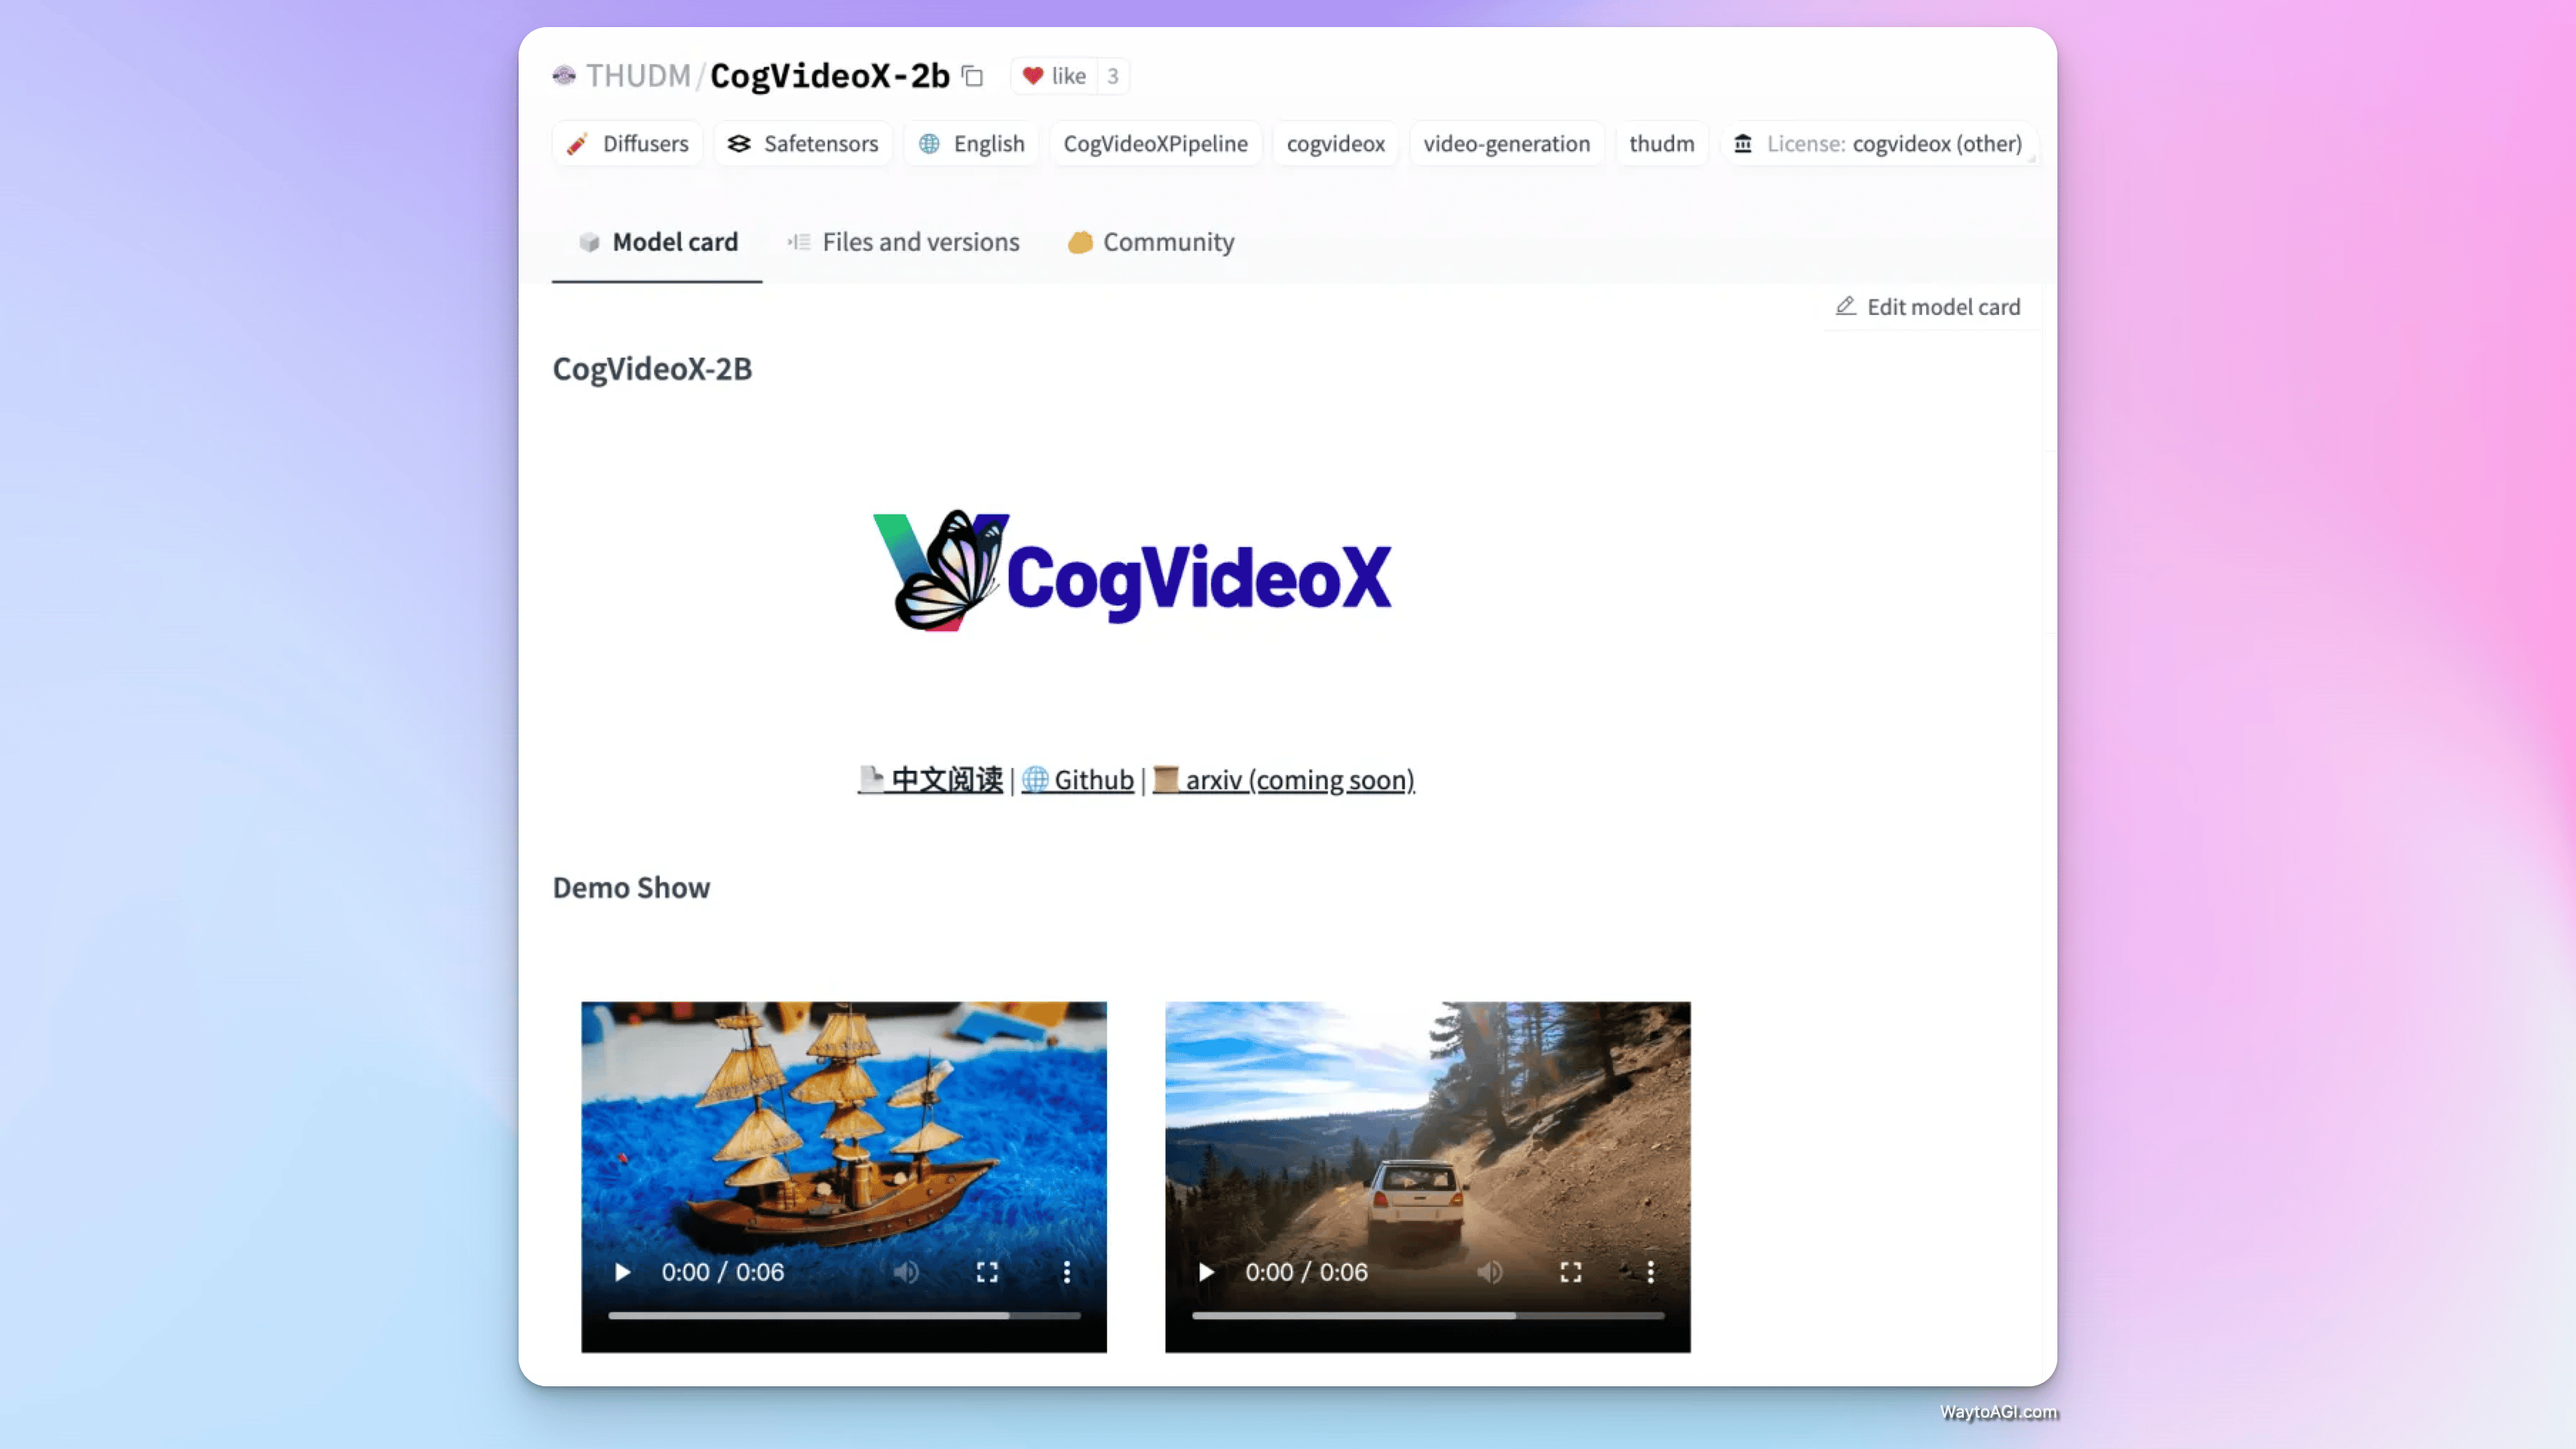Seek on the ship video progress bar
The height and width of the screenshot is (1449, 2576).
pyautogui.click(x=844, y=1316)
